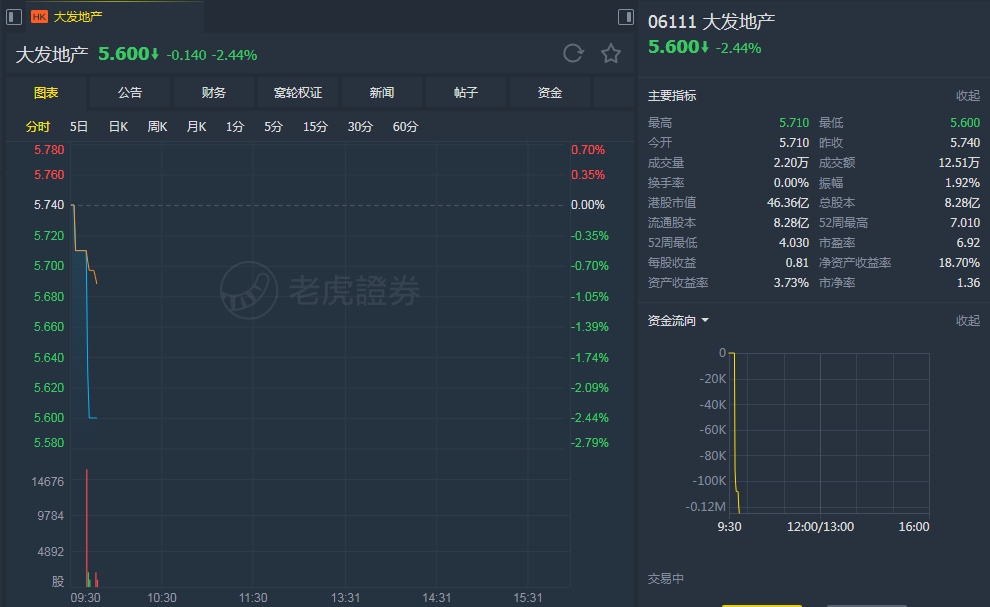Switch chart to 周K

click(x=157, y=127)
